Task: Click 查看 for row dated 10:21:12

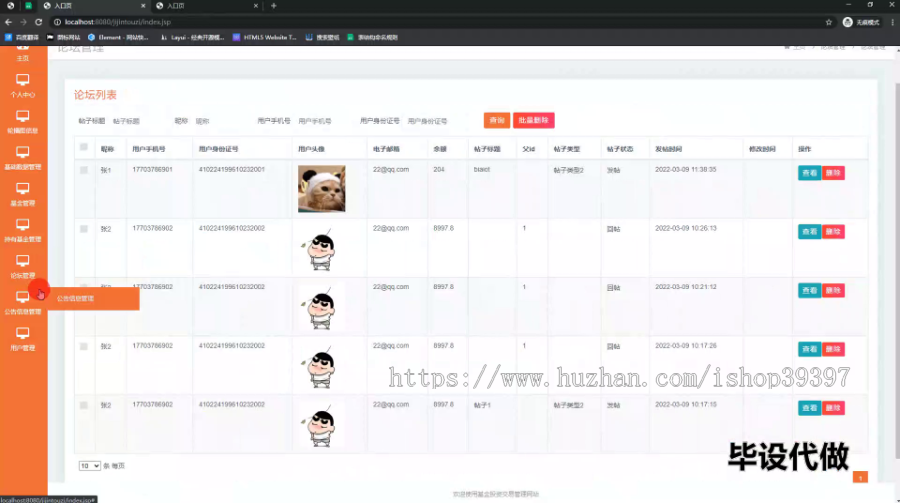Action: point(809,291)
